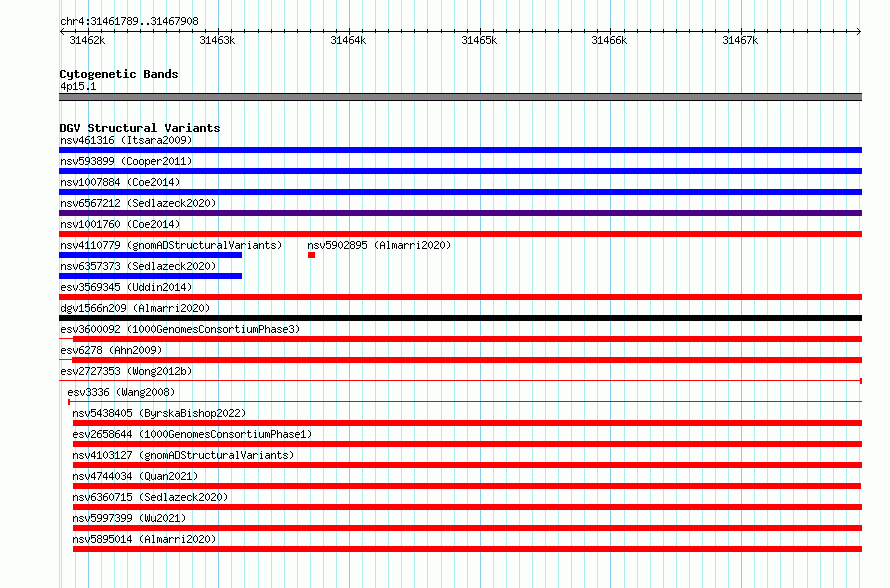
Task: Select the red bar under nsv5438405
Action: point(467,423)
